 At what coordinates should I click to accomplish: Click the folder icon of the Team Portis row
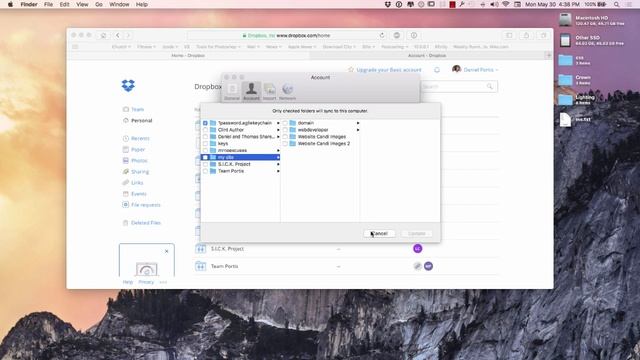200,267
